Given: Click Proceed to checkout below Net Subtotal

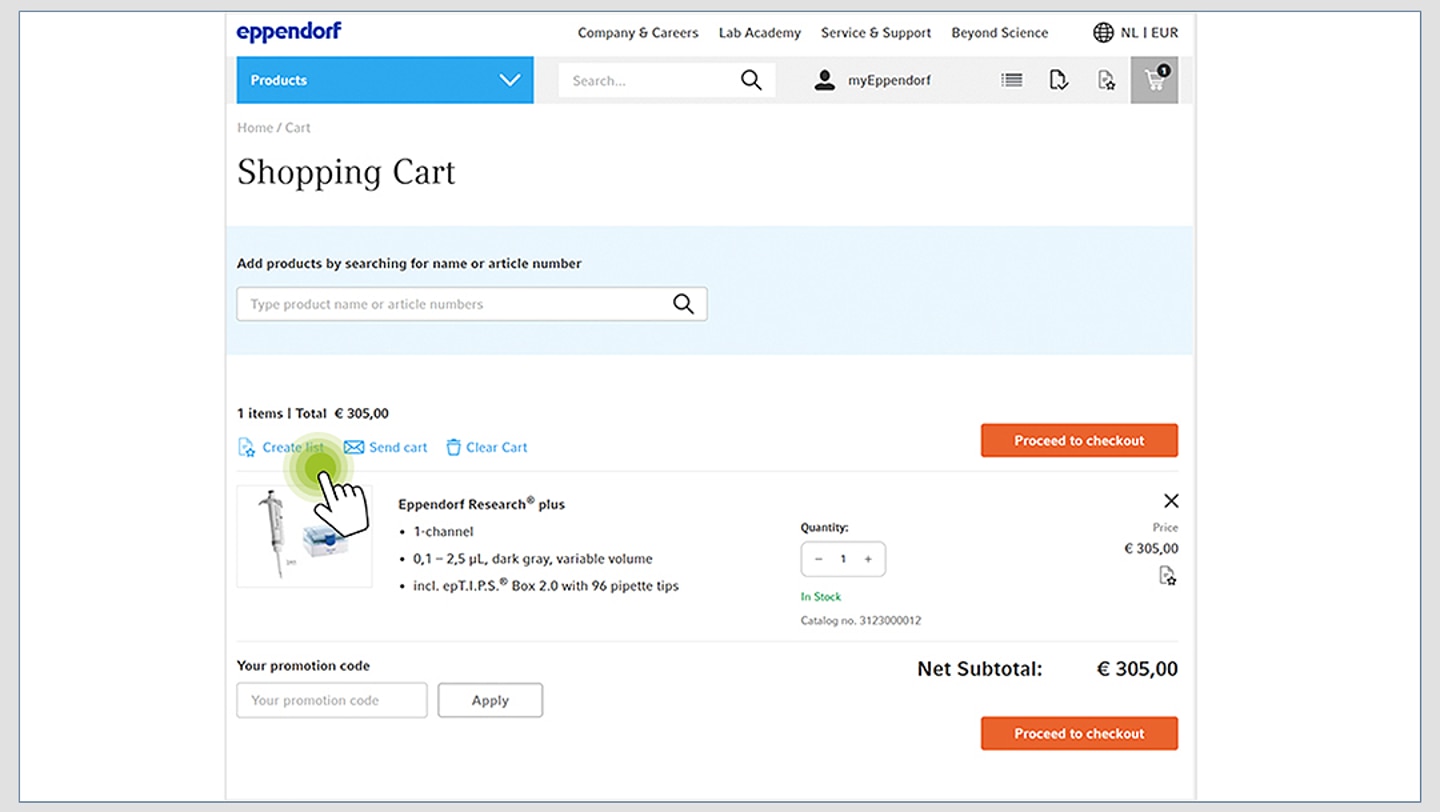Looking at the screenshot, I should (x=1079, y=734).
